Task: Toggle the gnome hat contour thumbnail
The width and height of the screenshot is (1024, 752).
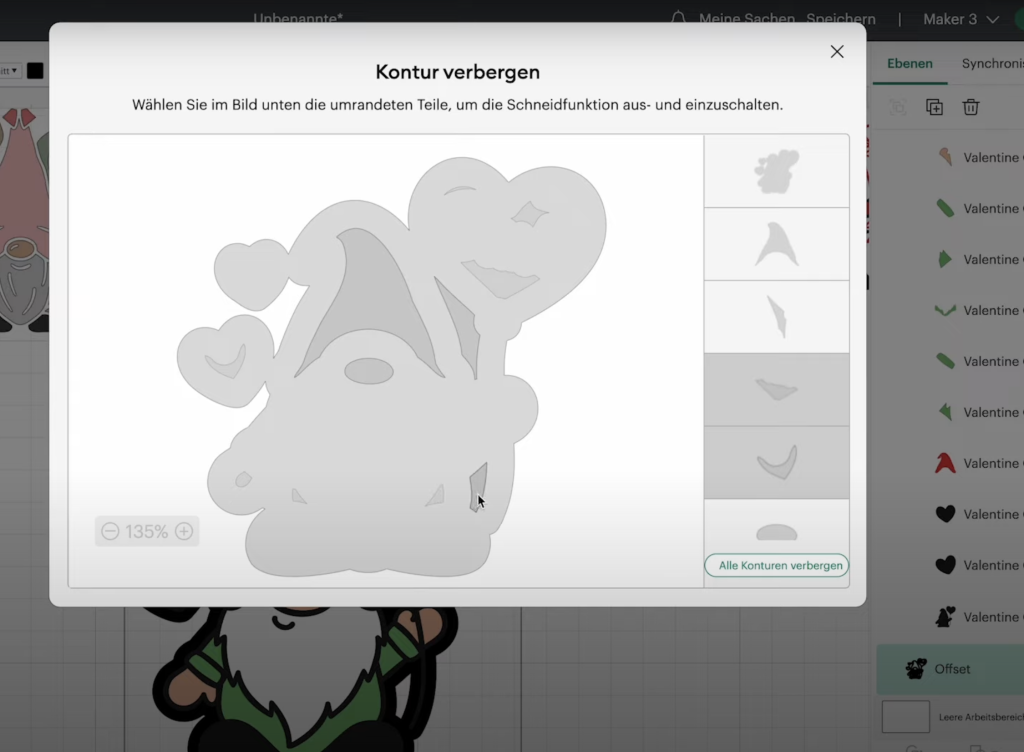Action: (x=776, y=244)
